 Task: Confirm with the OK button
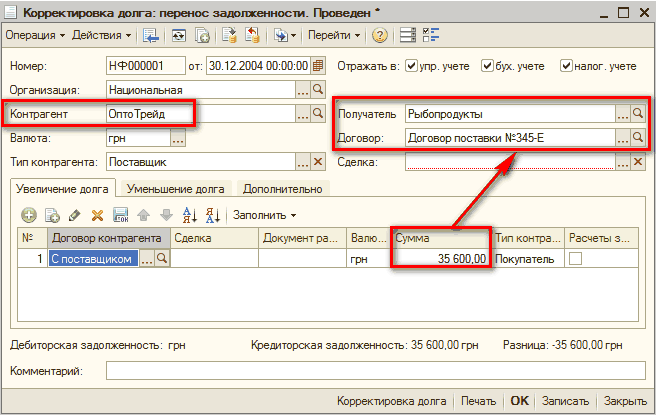[520, 401]
